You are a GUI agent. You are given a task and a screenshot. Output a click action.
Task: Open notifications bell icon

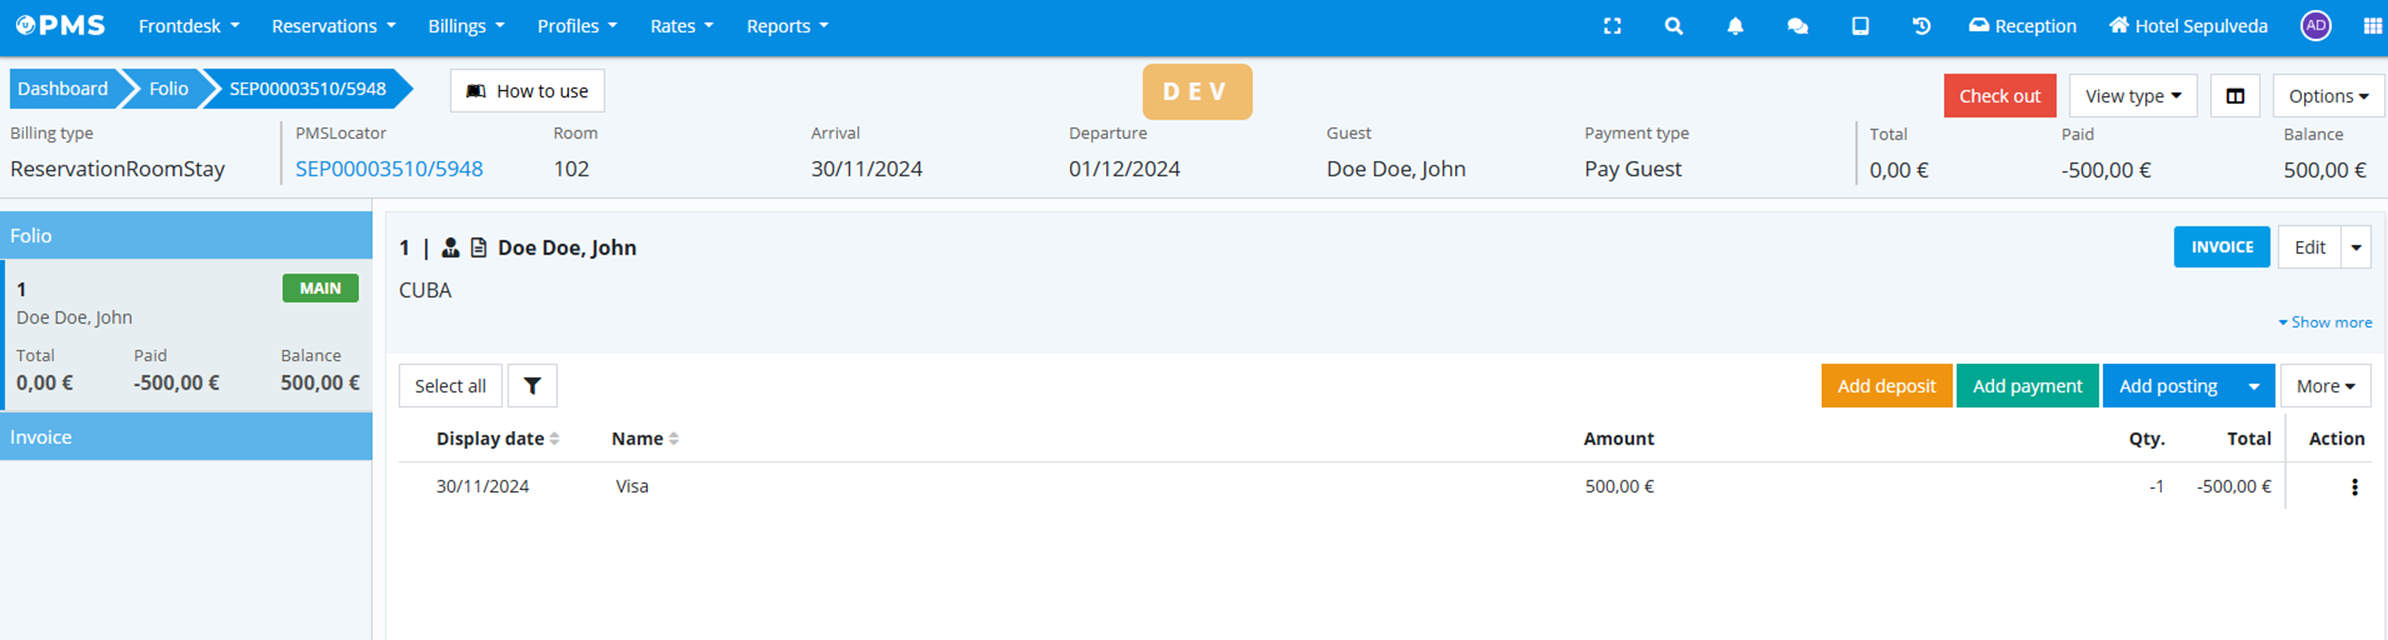click(1735, 26)
